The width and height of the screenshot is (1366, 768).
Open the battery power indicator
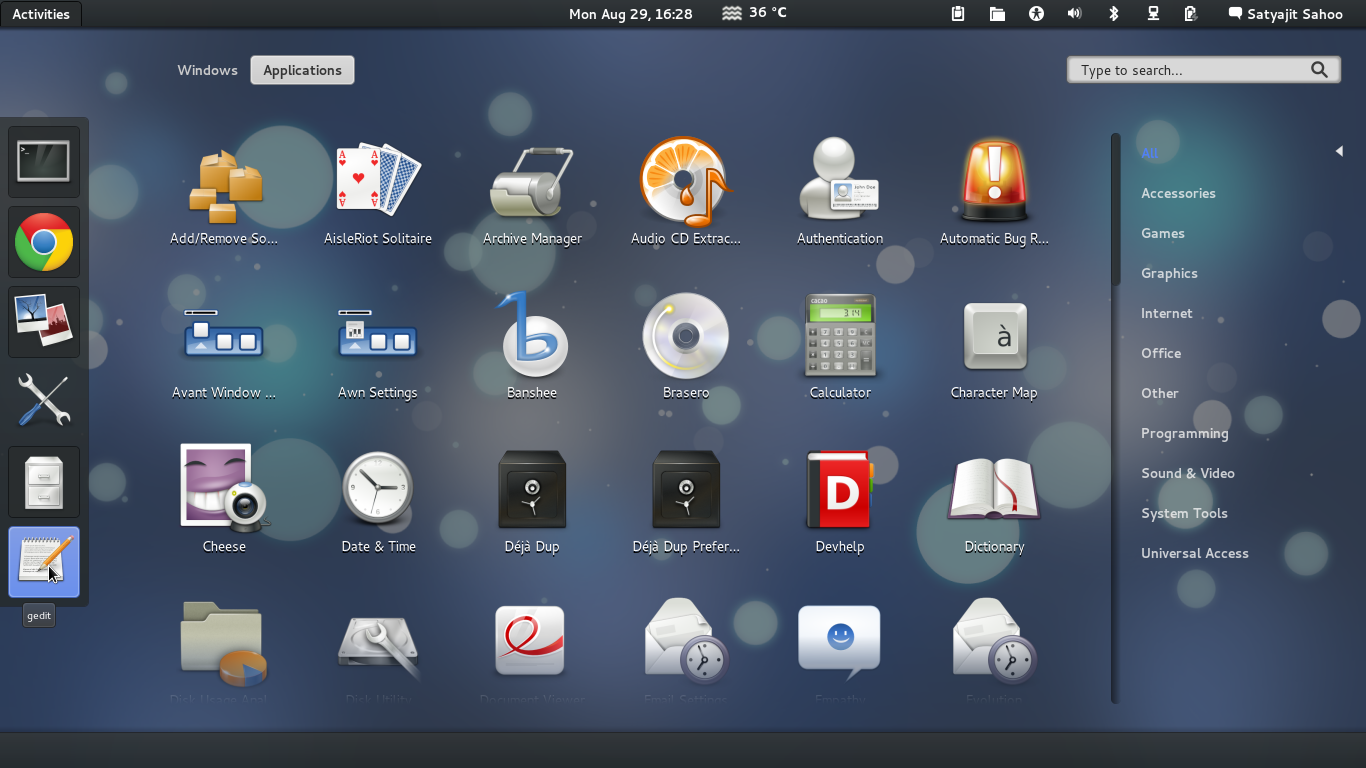pyautogui.click(x=1190, y=14)
